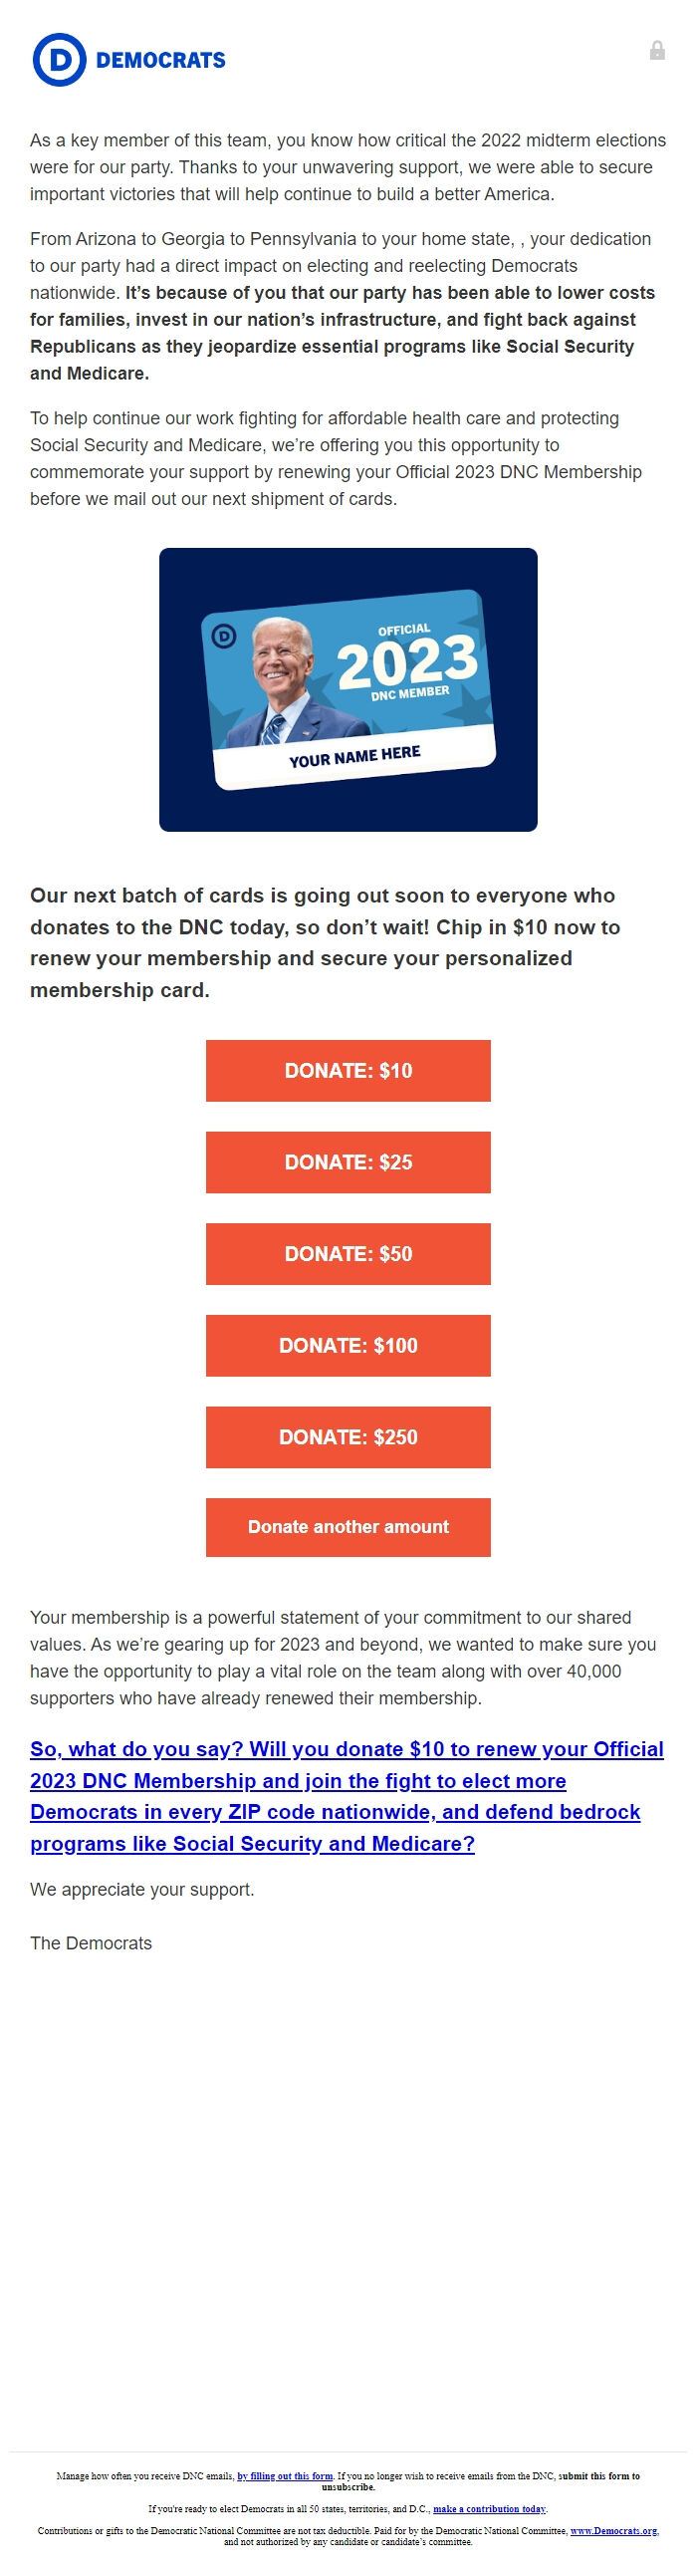Select the DONATE: $25 button
The image size is (697, 2576).
pos(348,1162)
